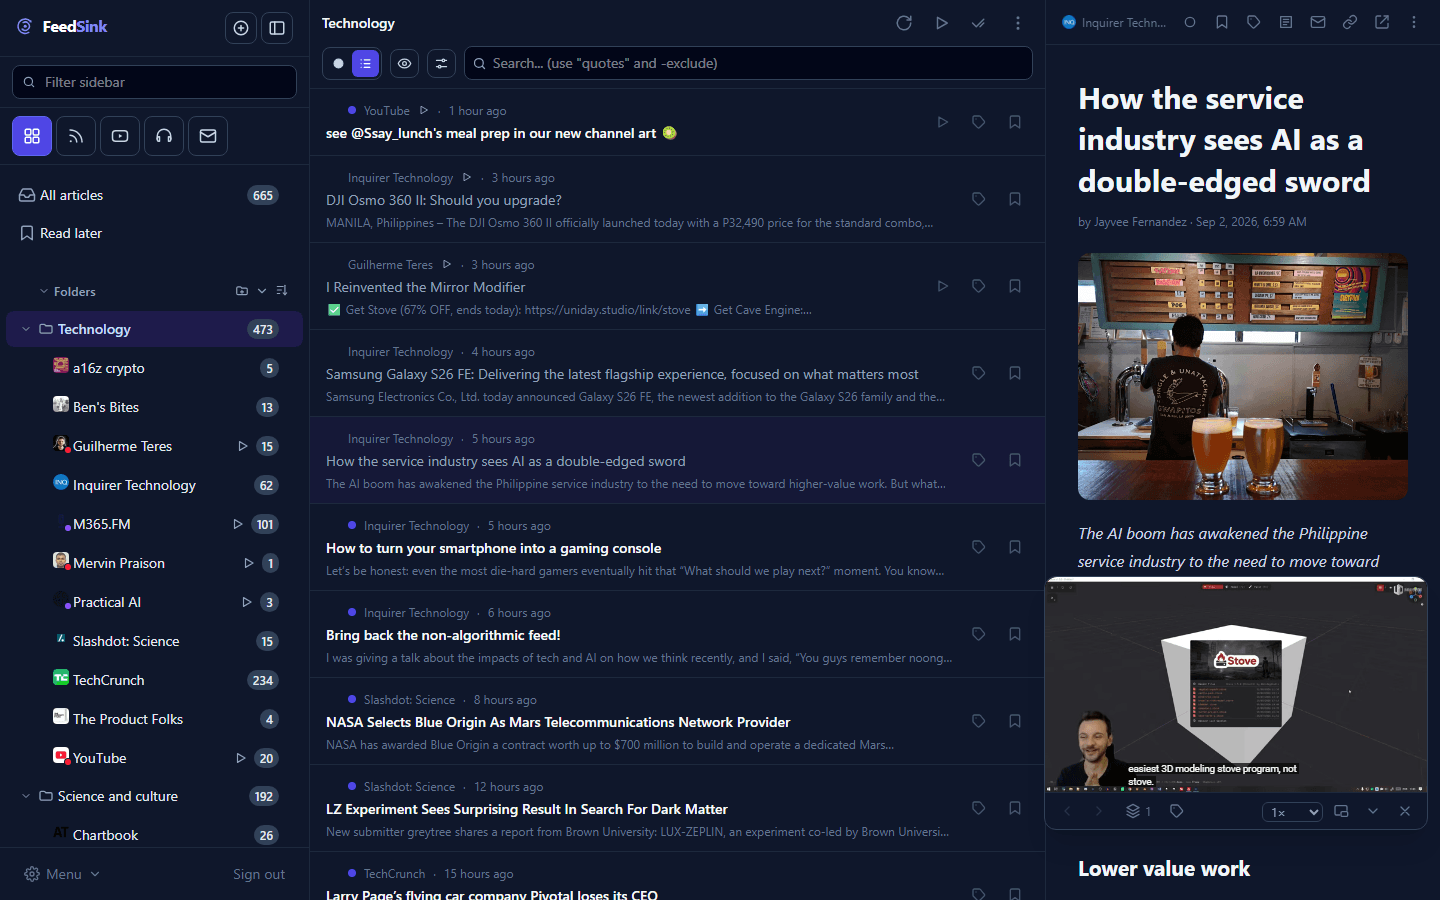Refresh the Technology feed list
1440x900 pixels.
(904, 23)
